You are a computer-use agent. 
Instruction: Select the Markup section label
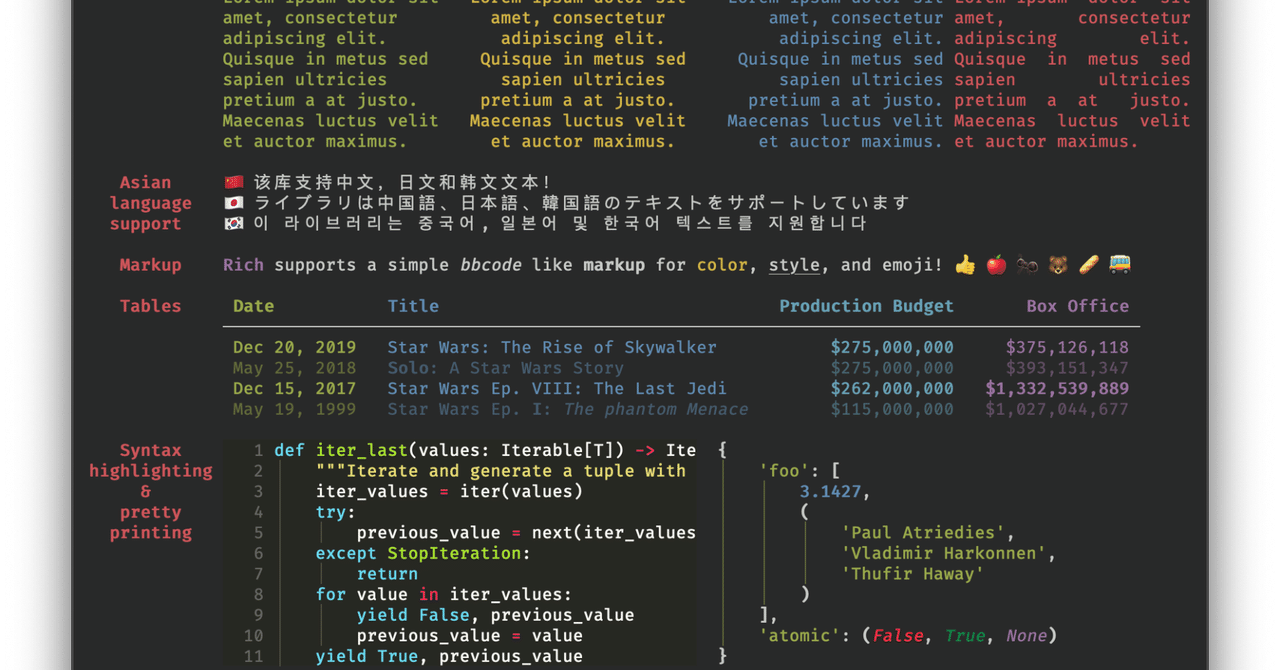(x=150, y=264)
